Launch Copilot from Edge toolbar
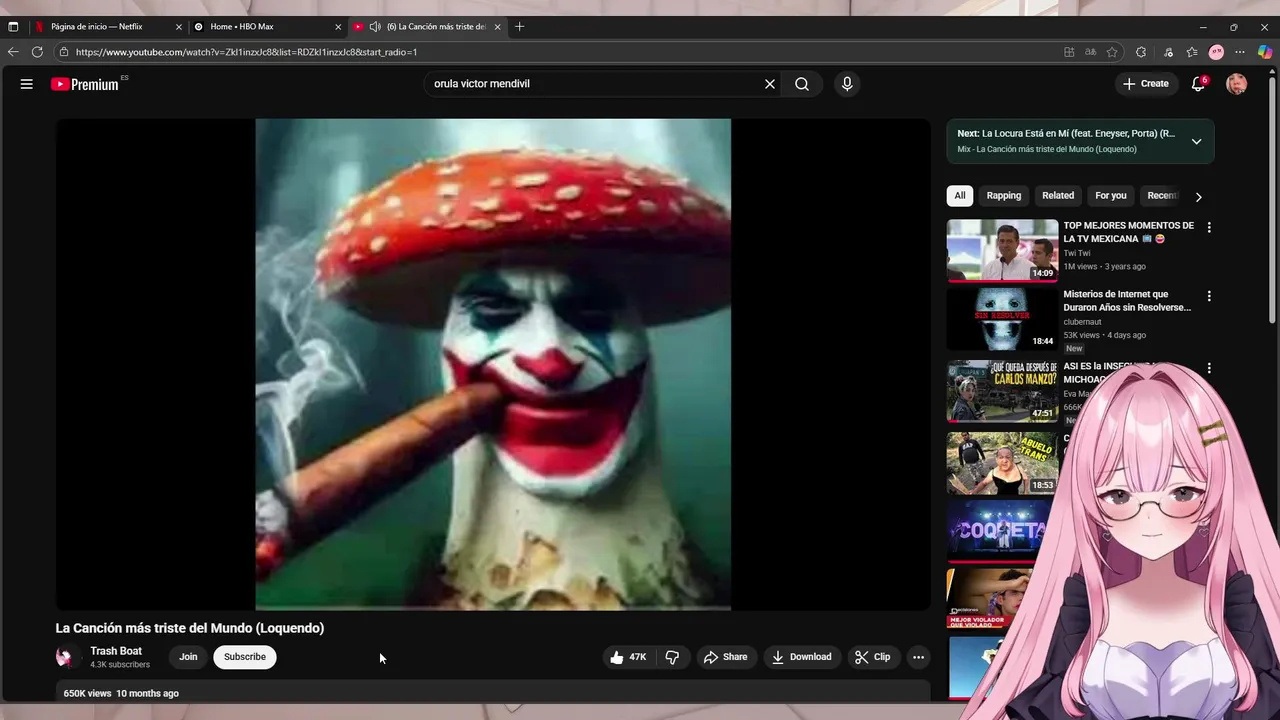The image size is (1280, 720). (1266, 52)
